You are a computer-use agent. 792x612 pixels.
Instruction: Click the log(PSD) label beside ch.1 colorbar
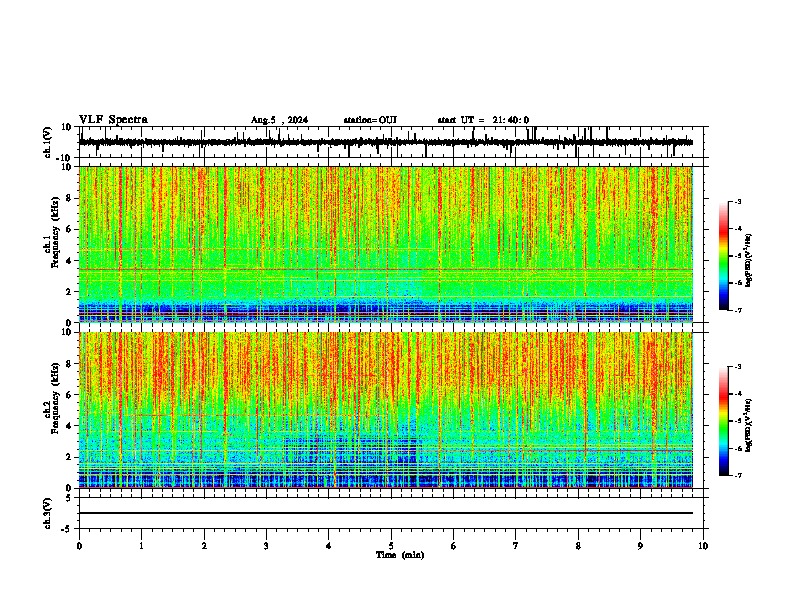749,261
